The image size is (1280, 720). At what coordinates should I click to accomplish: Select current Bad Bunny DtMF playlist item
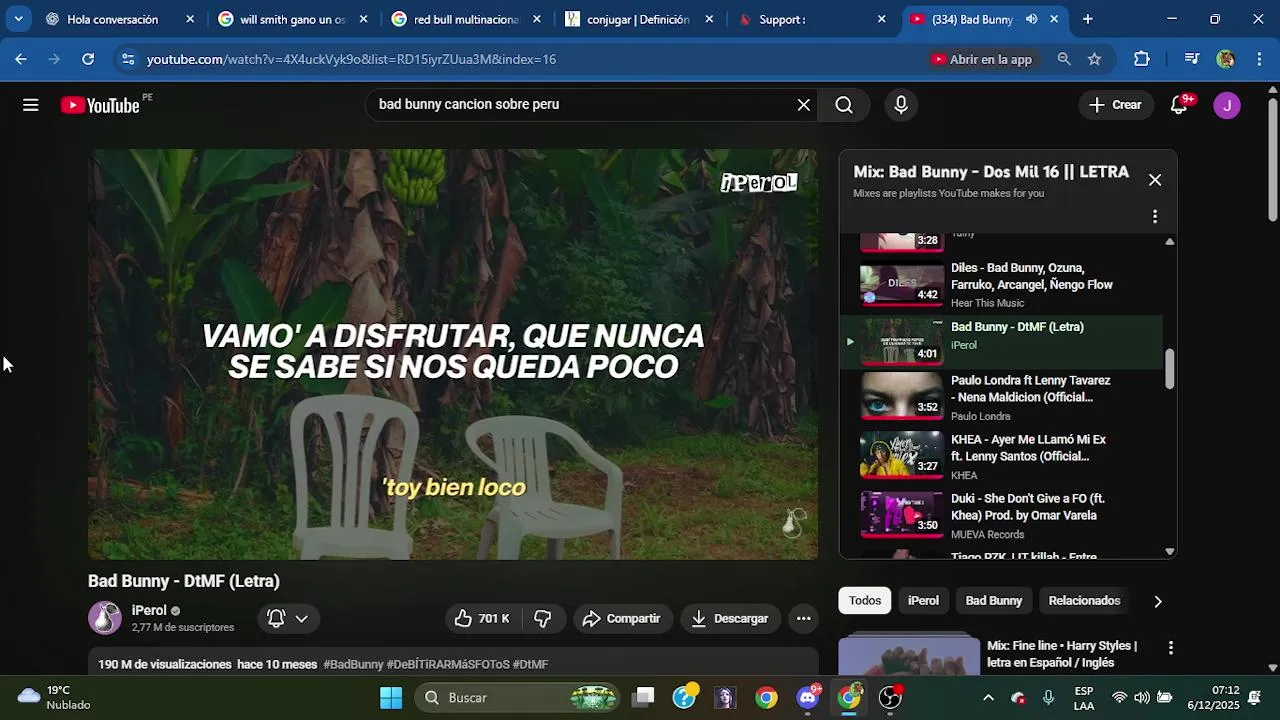1001,342
